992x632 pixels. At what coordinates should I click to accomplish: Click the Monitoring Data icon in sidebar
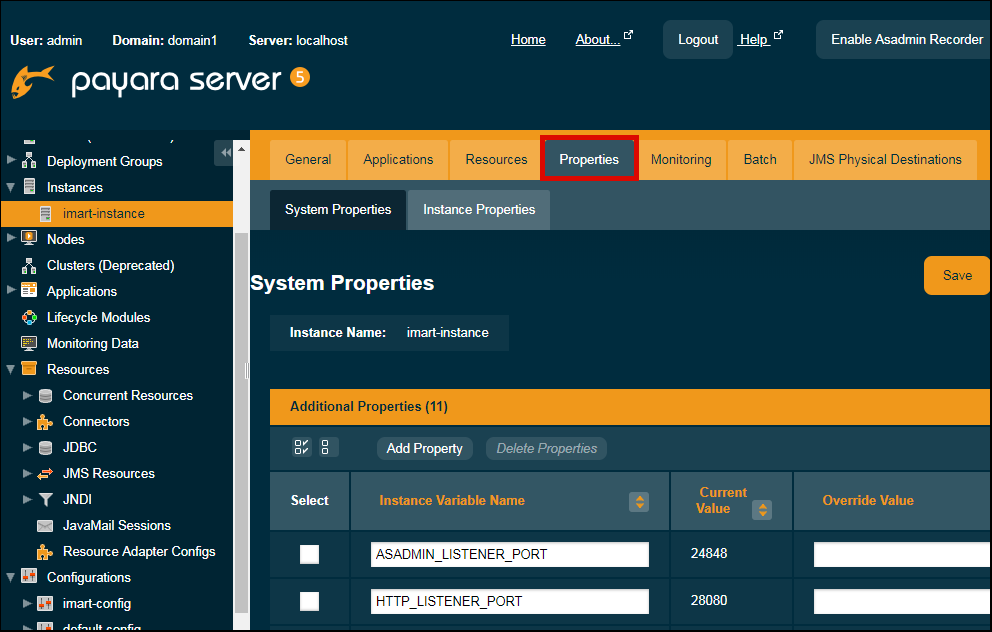pos(29,343)
